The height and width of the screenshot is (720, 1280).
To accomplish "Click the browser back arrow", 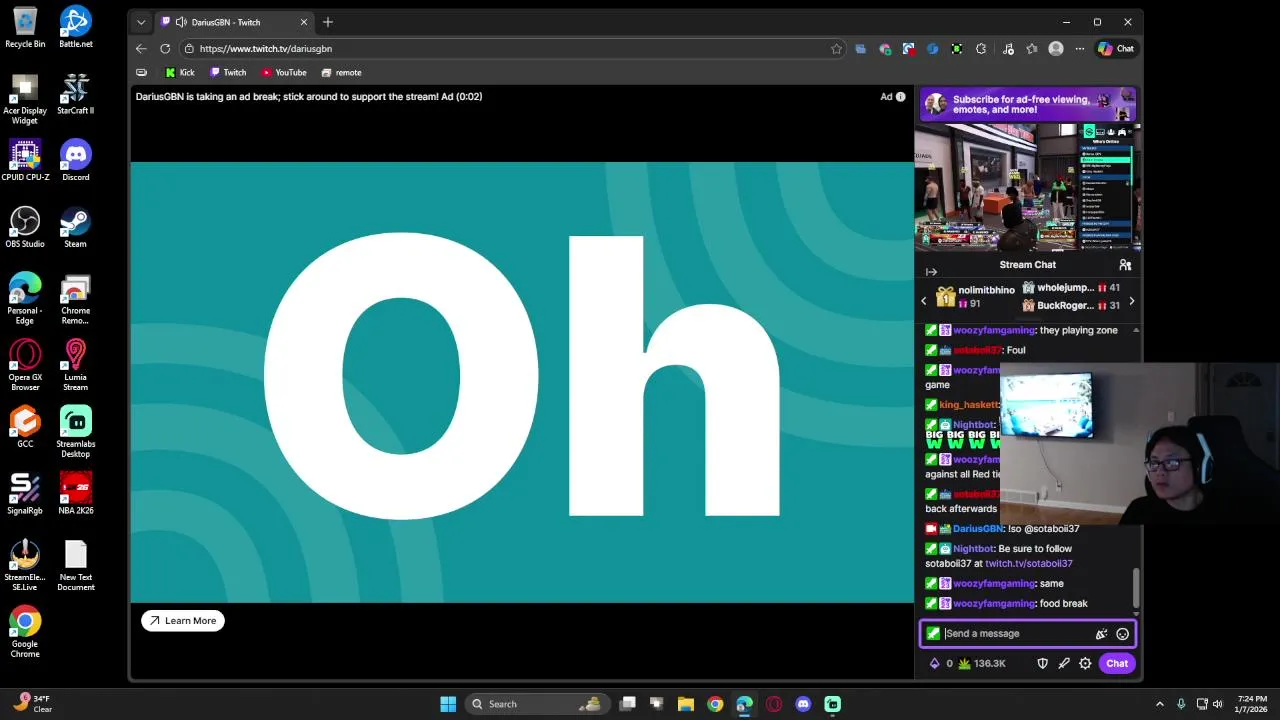I will pos(141,48).
